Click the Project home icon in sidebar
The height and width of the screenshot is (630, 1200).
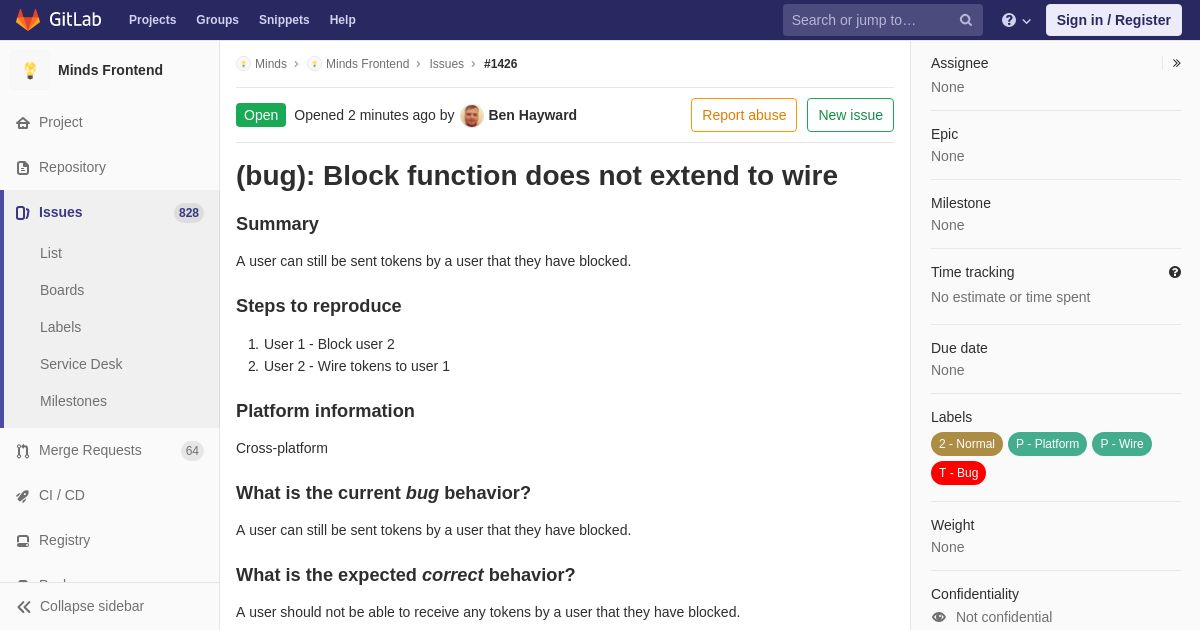pos(23,123)
